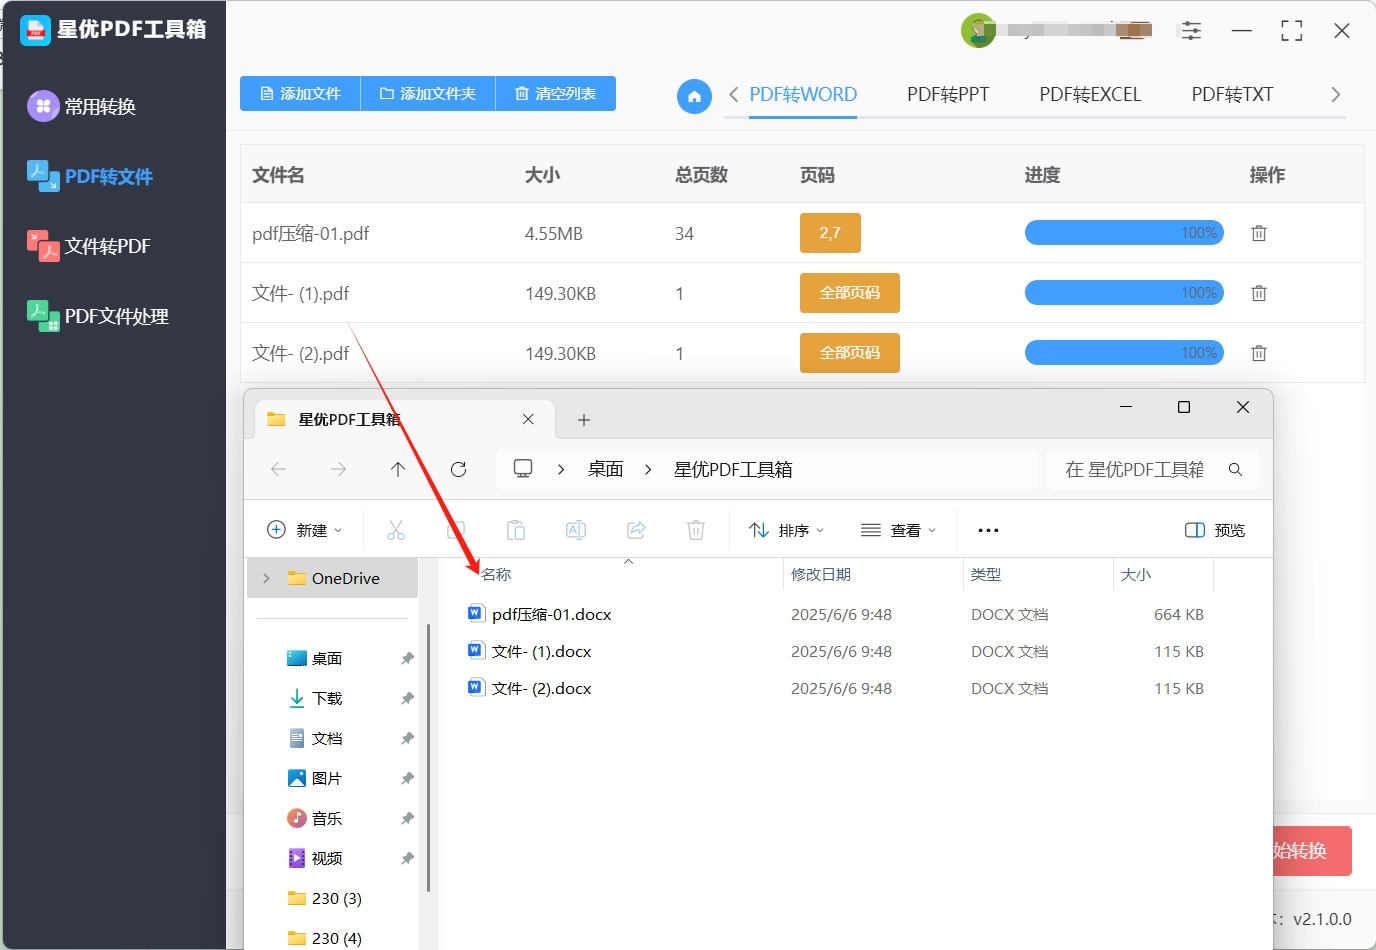This screenshot has height=950, width=1376.
Task: Click the Paste icon in Explorer toolbar
Action: pos(516,530)
